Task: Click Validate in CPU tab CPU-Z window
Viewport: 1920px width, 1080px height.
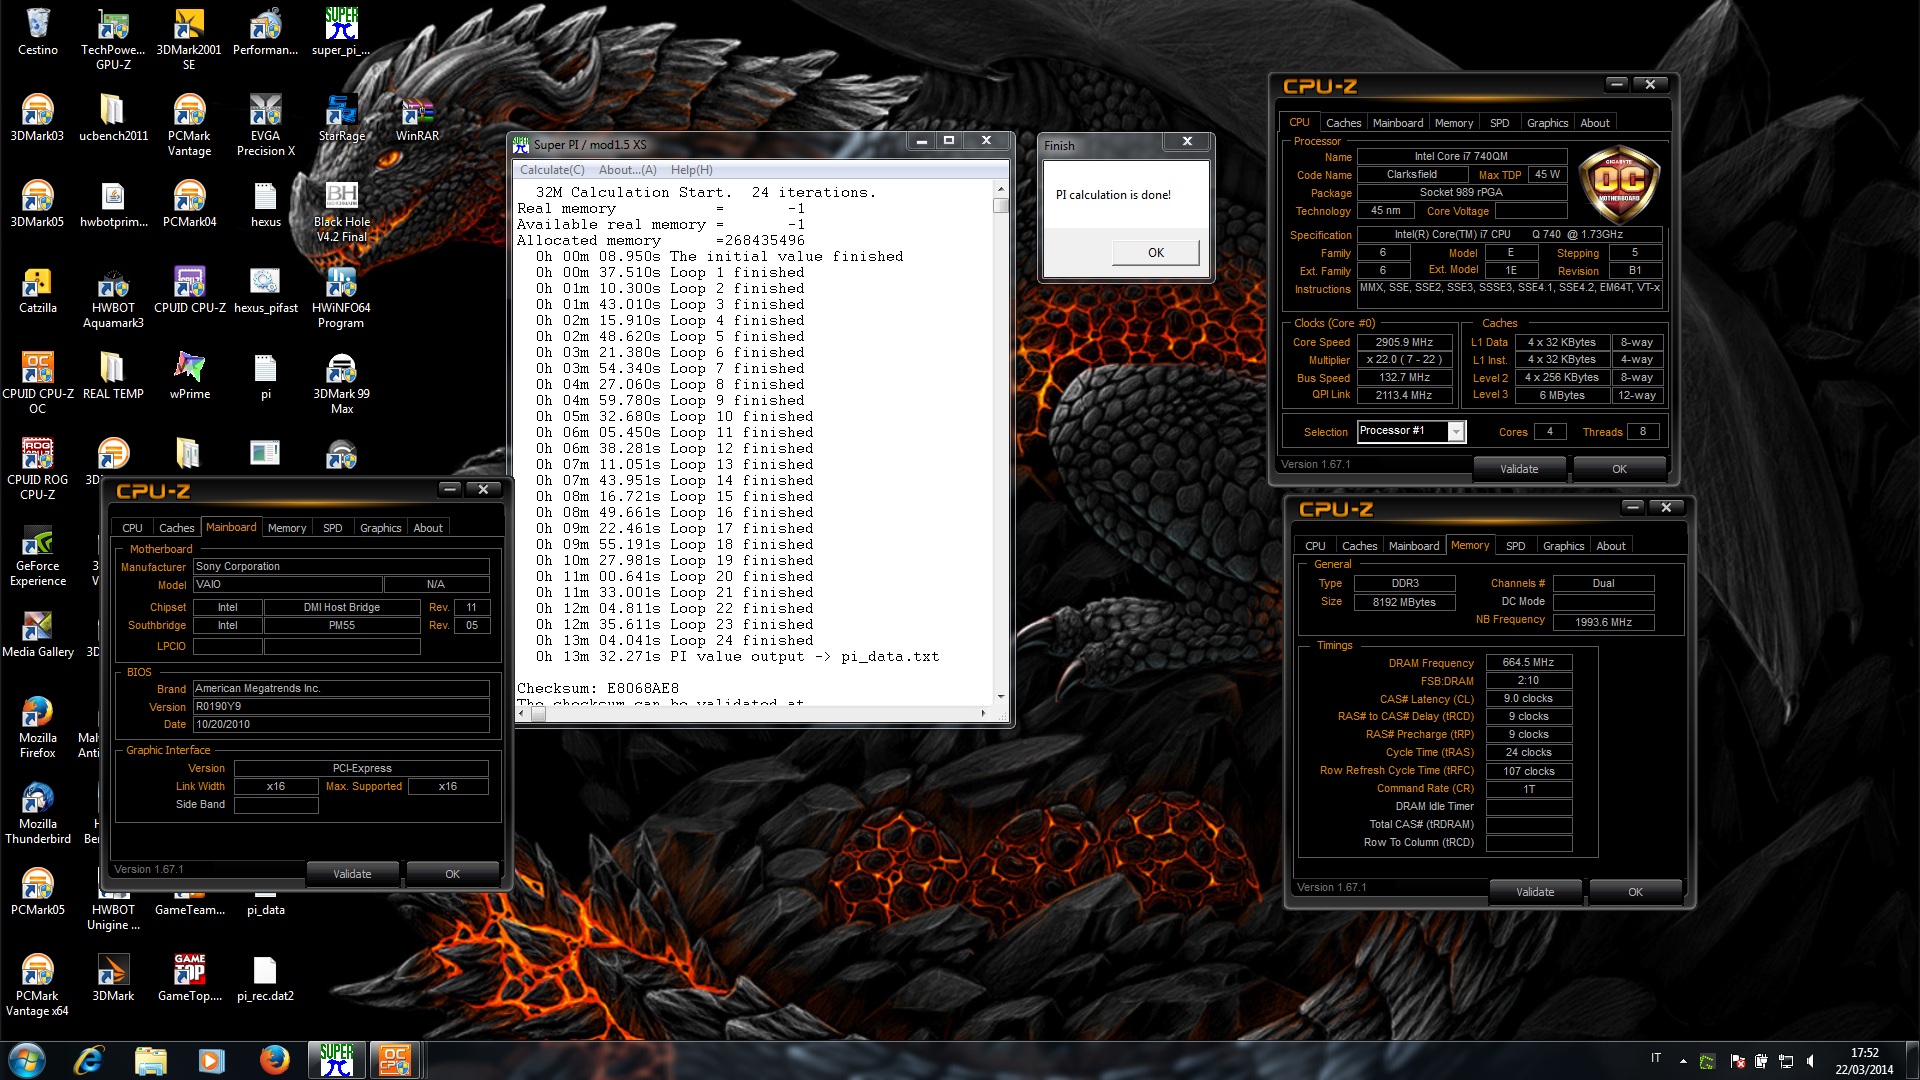Action: 1519,469
